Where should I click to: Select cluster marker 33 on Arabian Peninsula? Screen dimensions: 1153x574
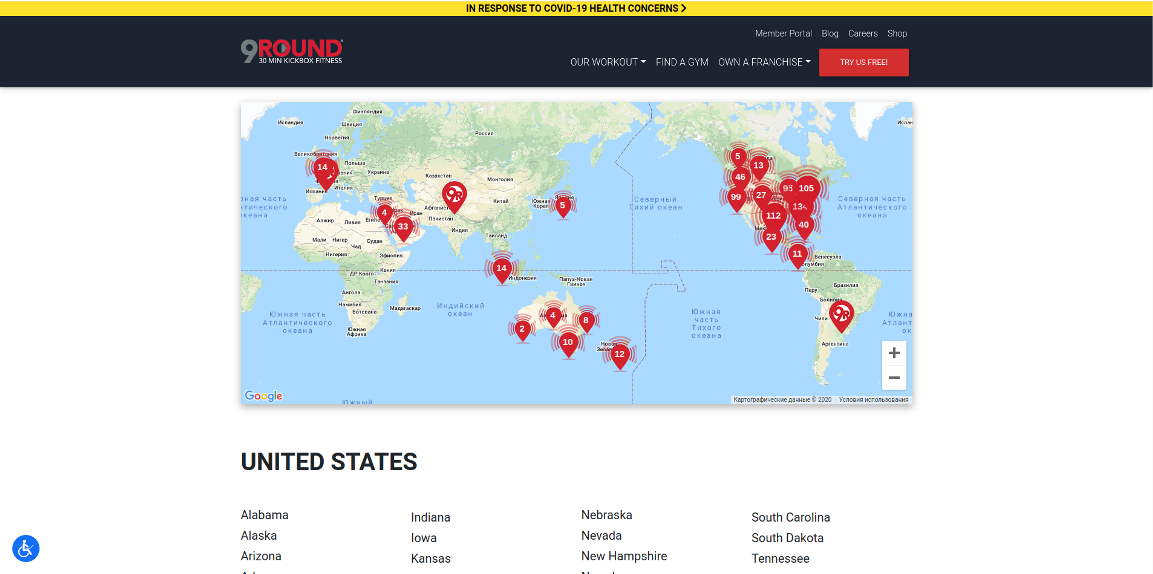403,229
